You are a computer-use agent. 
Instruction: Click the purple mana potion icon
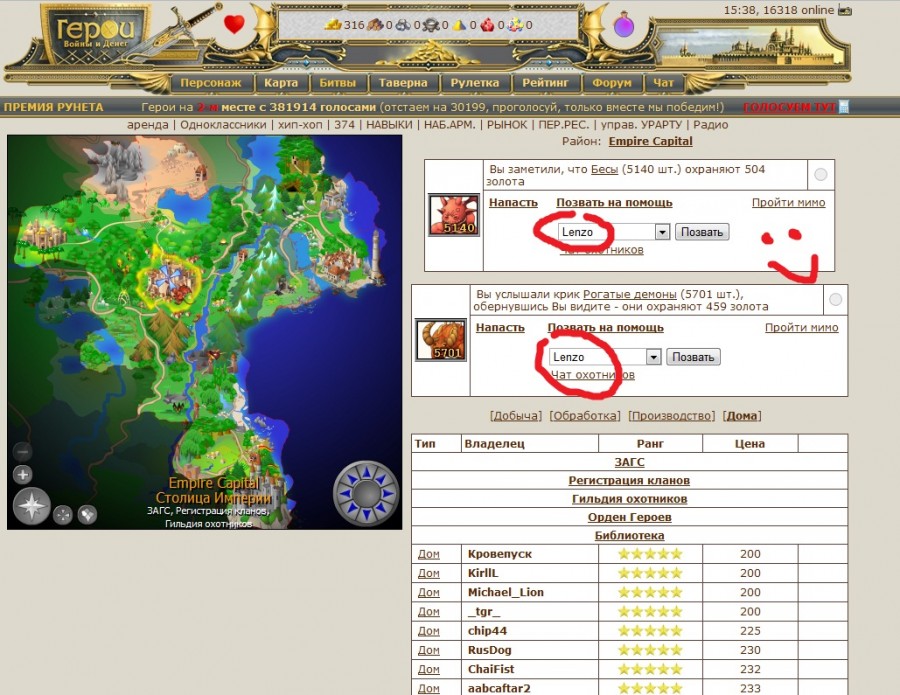coord(624,25)
